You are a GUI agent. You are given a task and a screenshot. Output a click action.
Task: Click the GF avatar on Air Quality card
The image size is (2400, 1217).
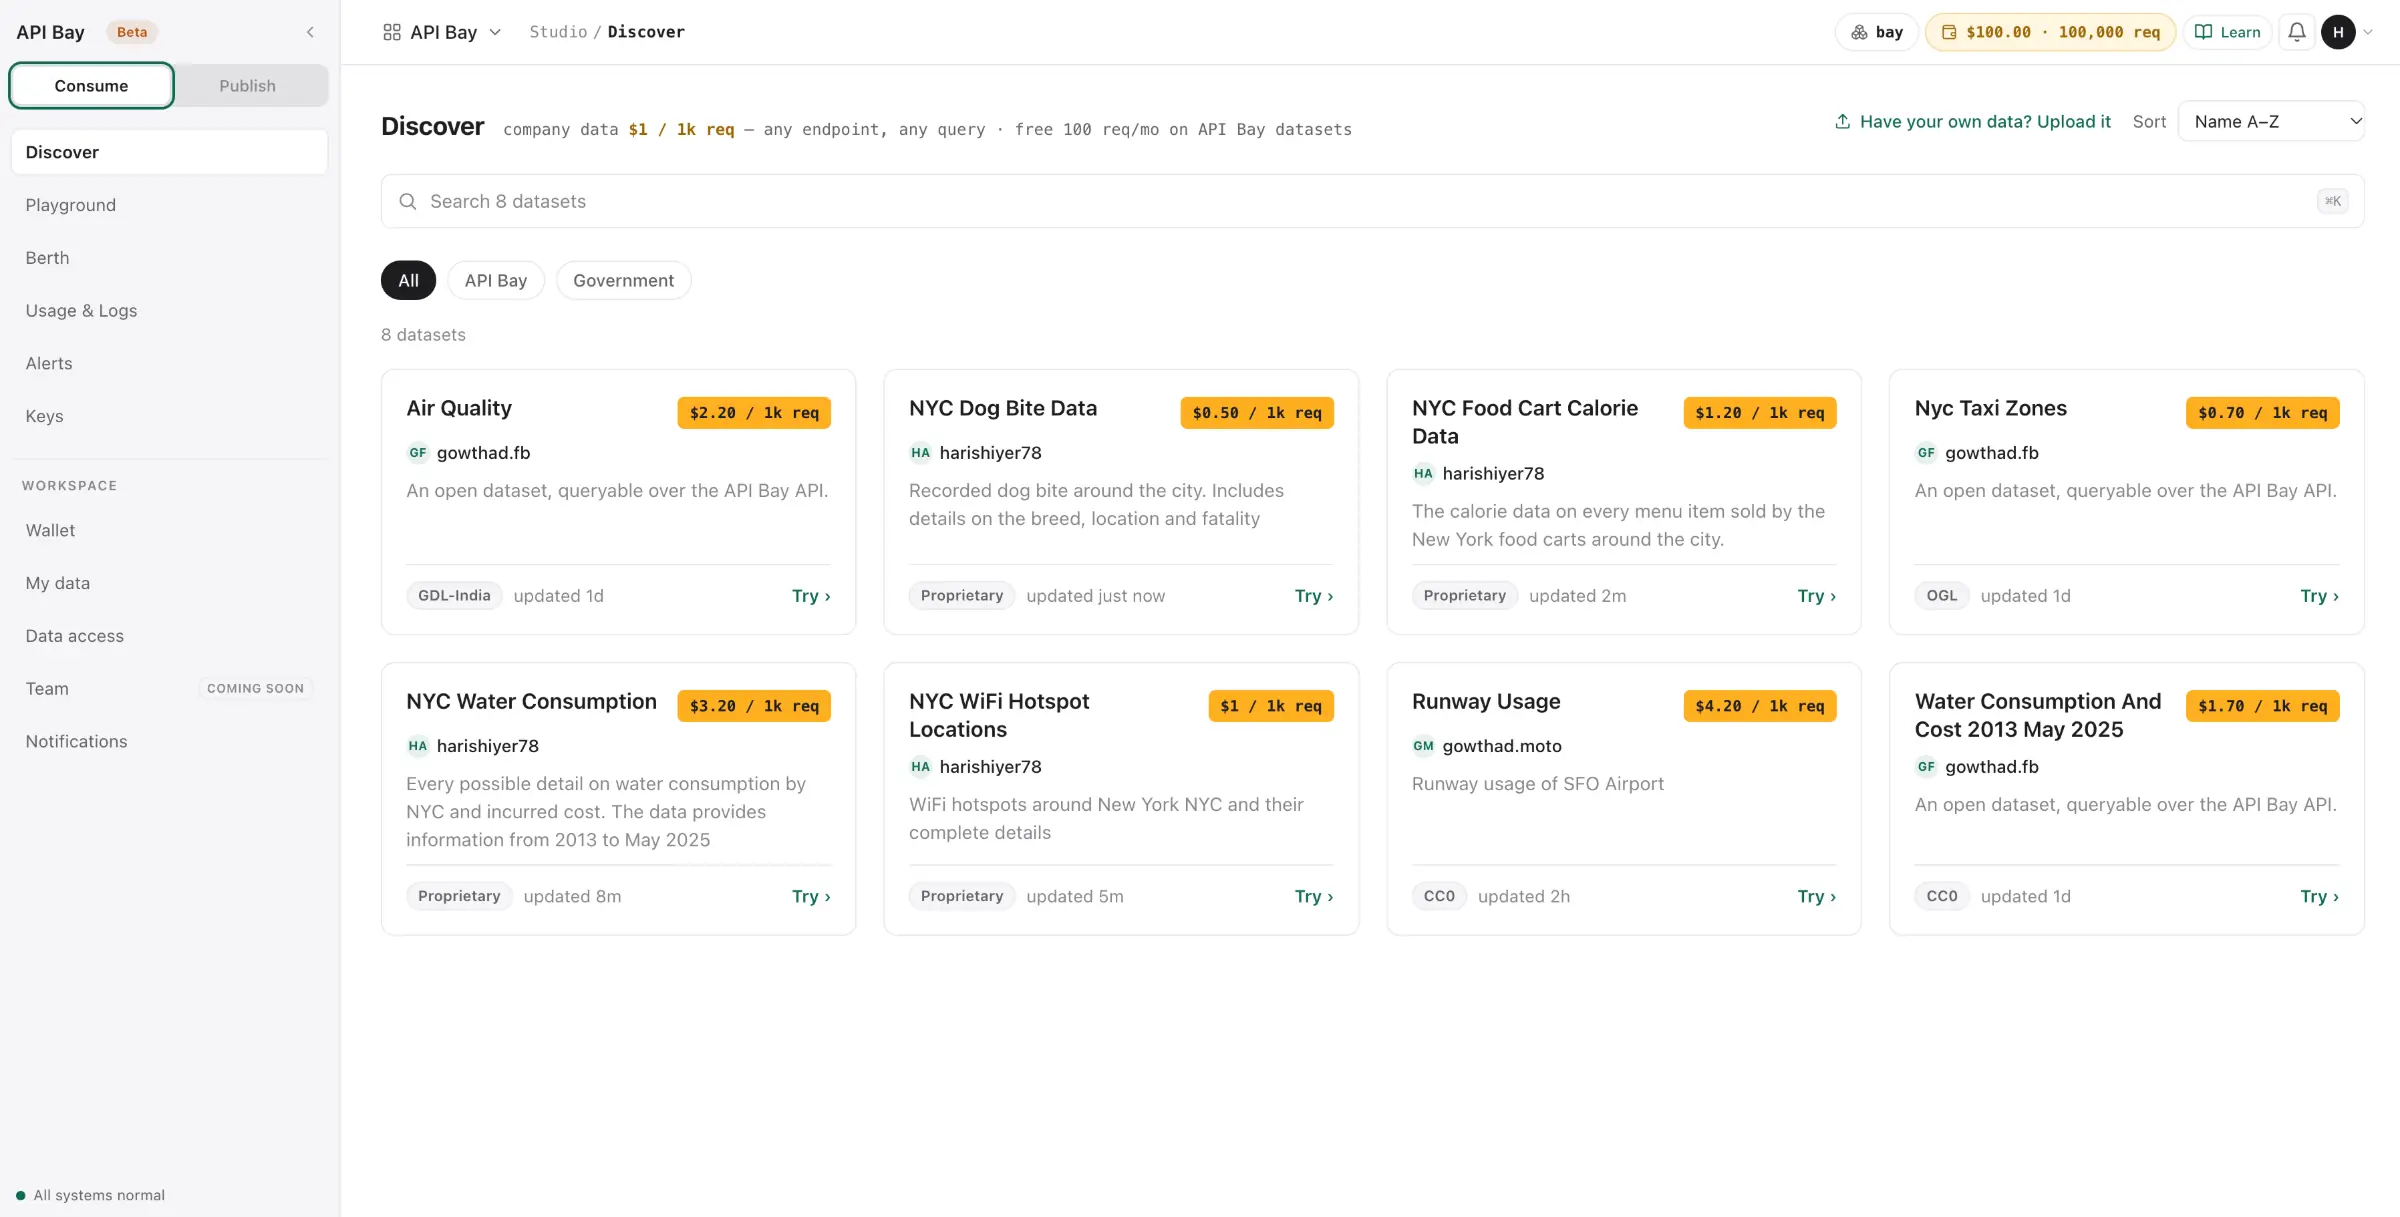pyautogui.click(x=418, y=453)
